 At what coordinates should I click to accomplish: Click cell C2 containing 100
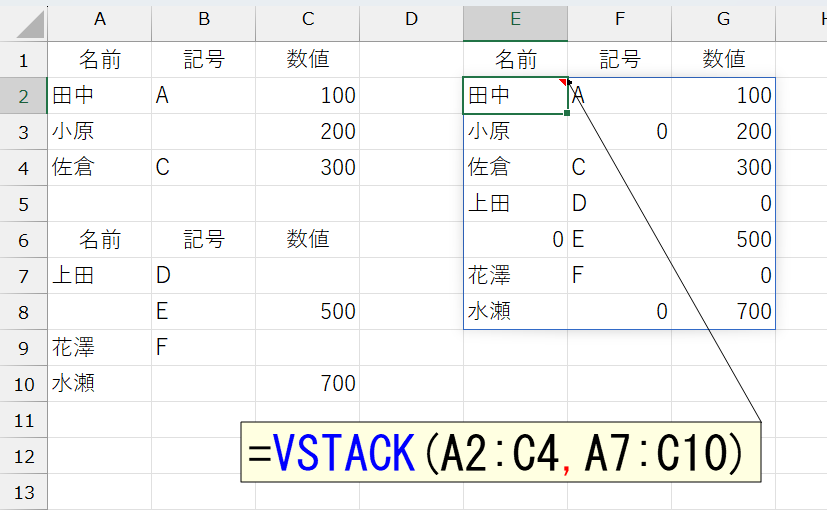[x=307, y=96]
